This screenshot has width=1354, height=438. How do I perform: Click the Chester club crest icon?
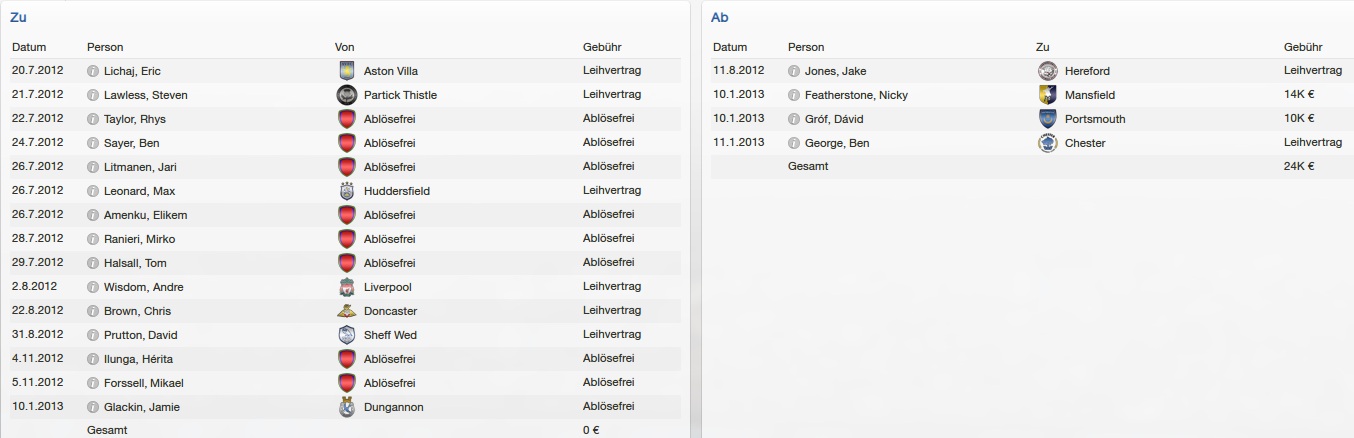1048,143
